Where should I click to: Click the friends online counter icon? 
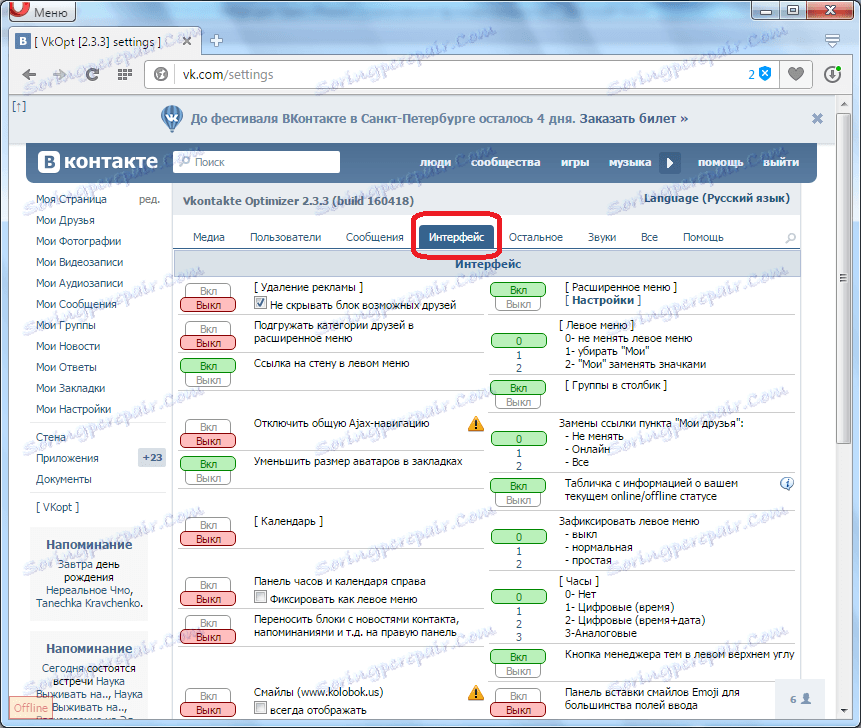tap(800, 699)
